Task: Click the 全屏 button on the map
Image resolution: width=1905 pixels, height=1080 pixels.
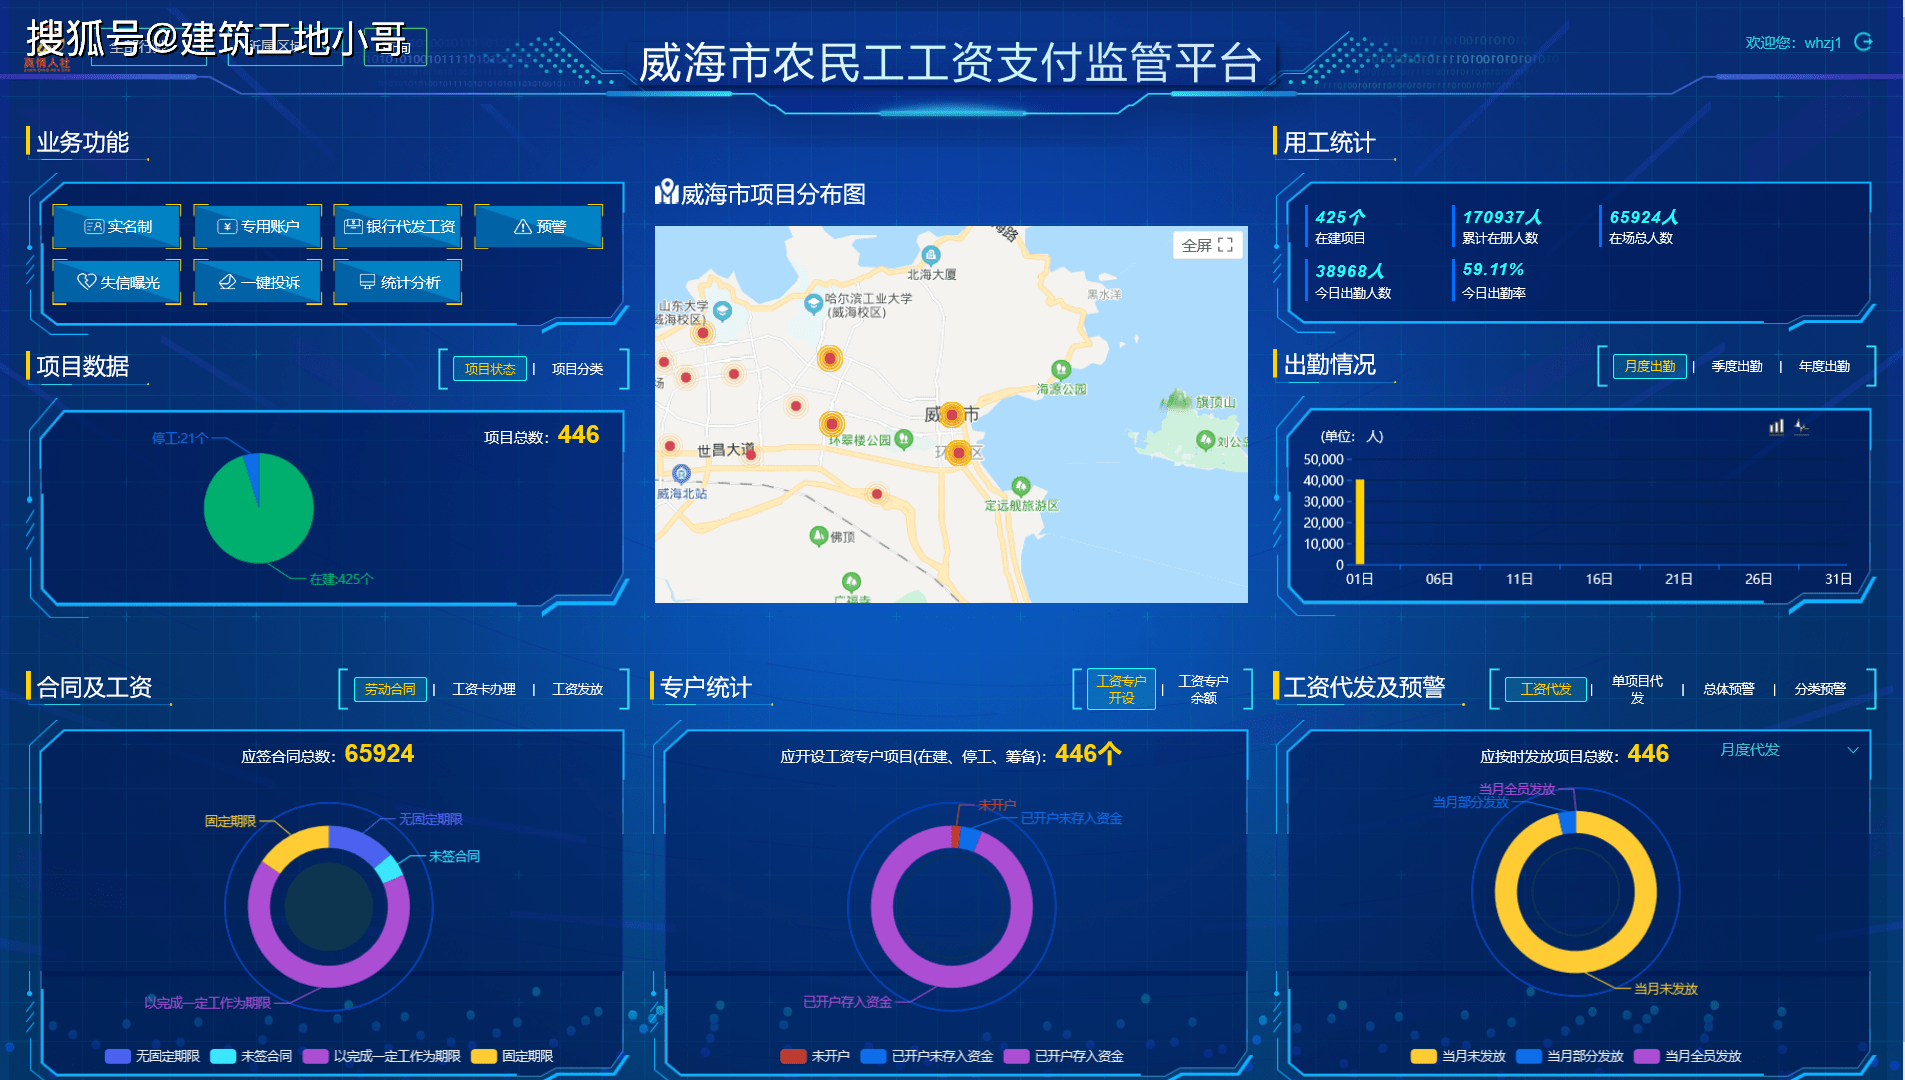Action: point(1207,245)
